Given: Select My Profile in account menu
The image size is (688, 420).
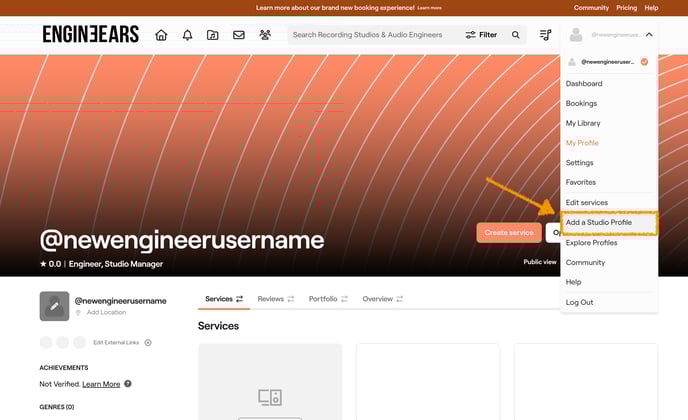Looking at the screenshot, I should 582,143.
